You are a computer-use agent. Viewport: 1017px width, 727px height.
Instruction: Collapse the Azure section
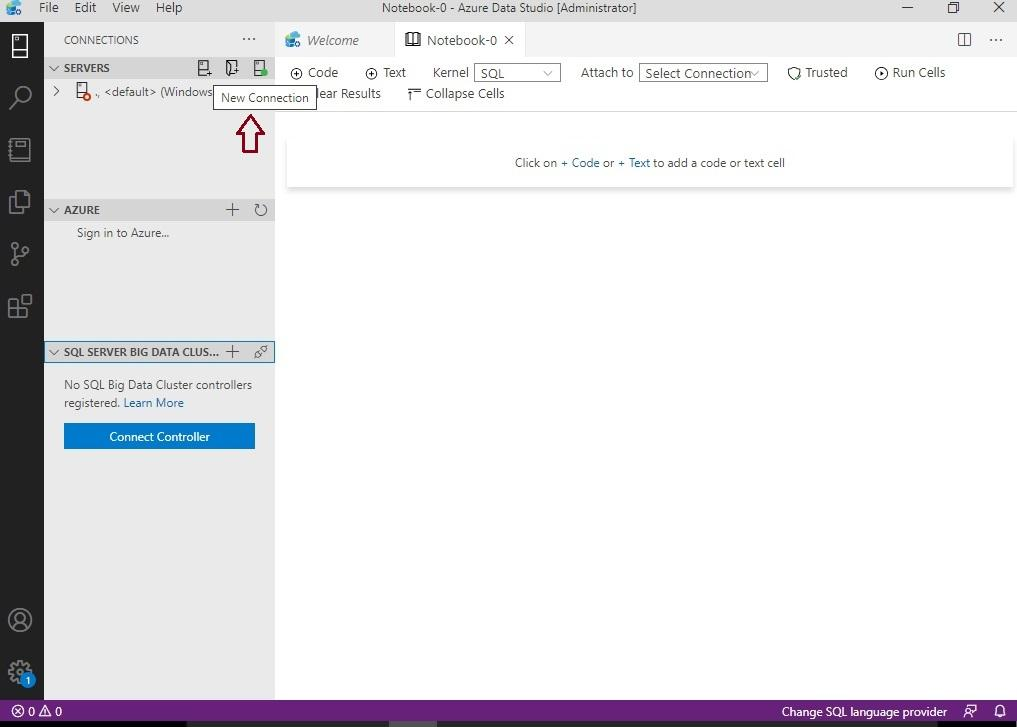pyautogui.click(x=54, y=210)
